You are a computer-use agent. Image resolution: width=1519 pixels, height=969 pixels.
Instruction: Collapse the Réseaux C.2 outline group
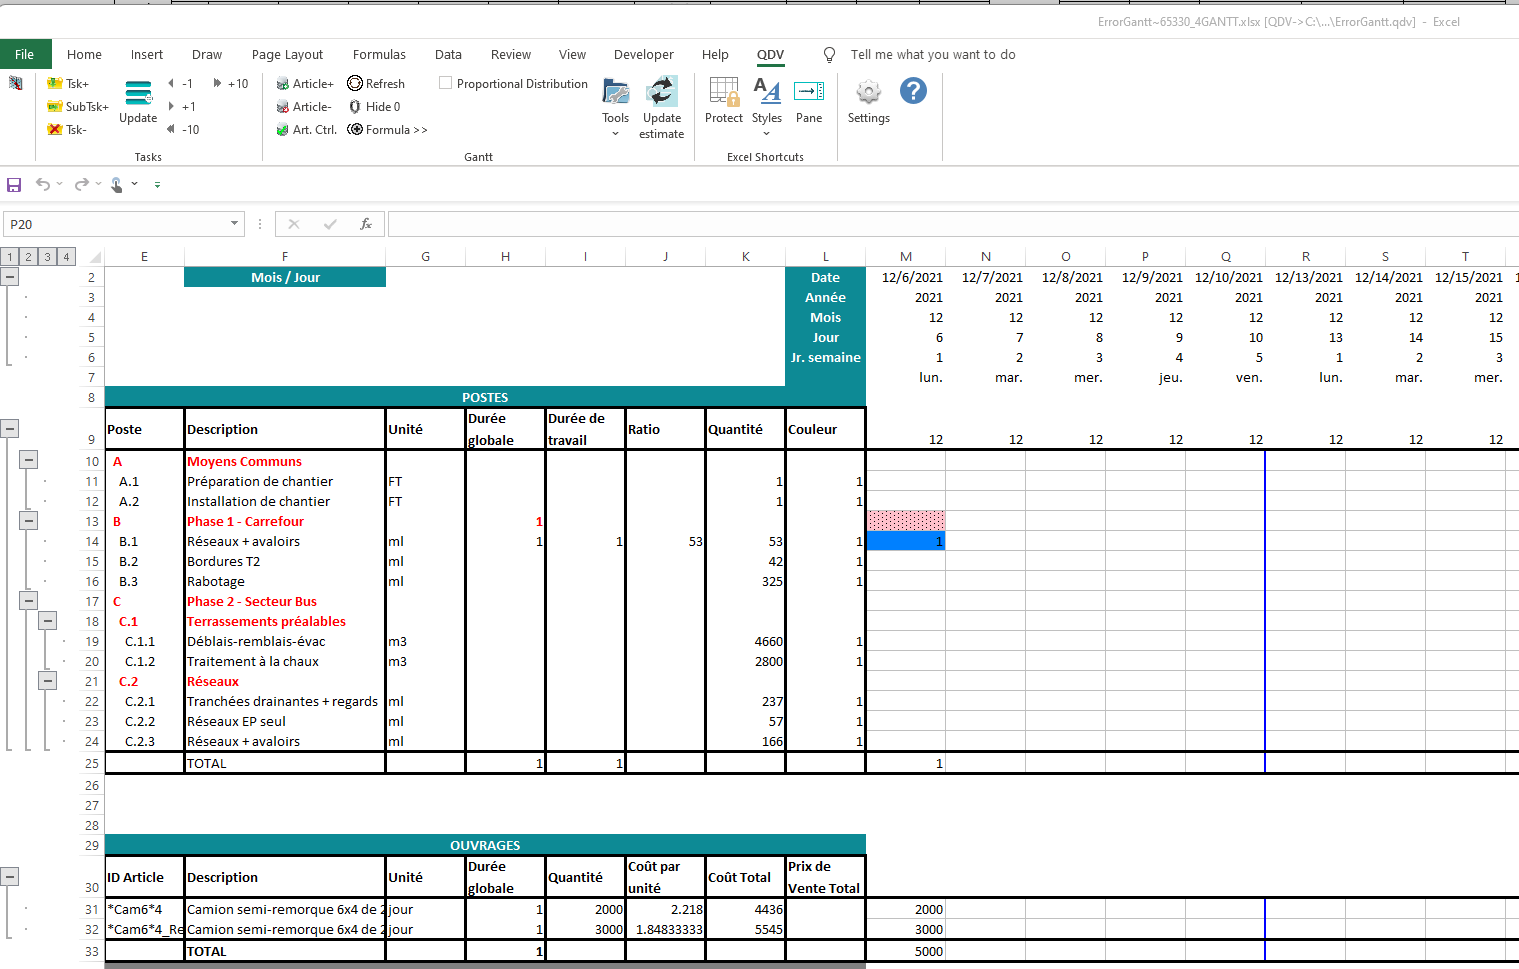click(47, 681)
